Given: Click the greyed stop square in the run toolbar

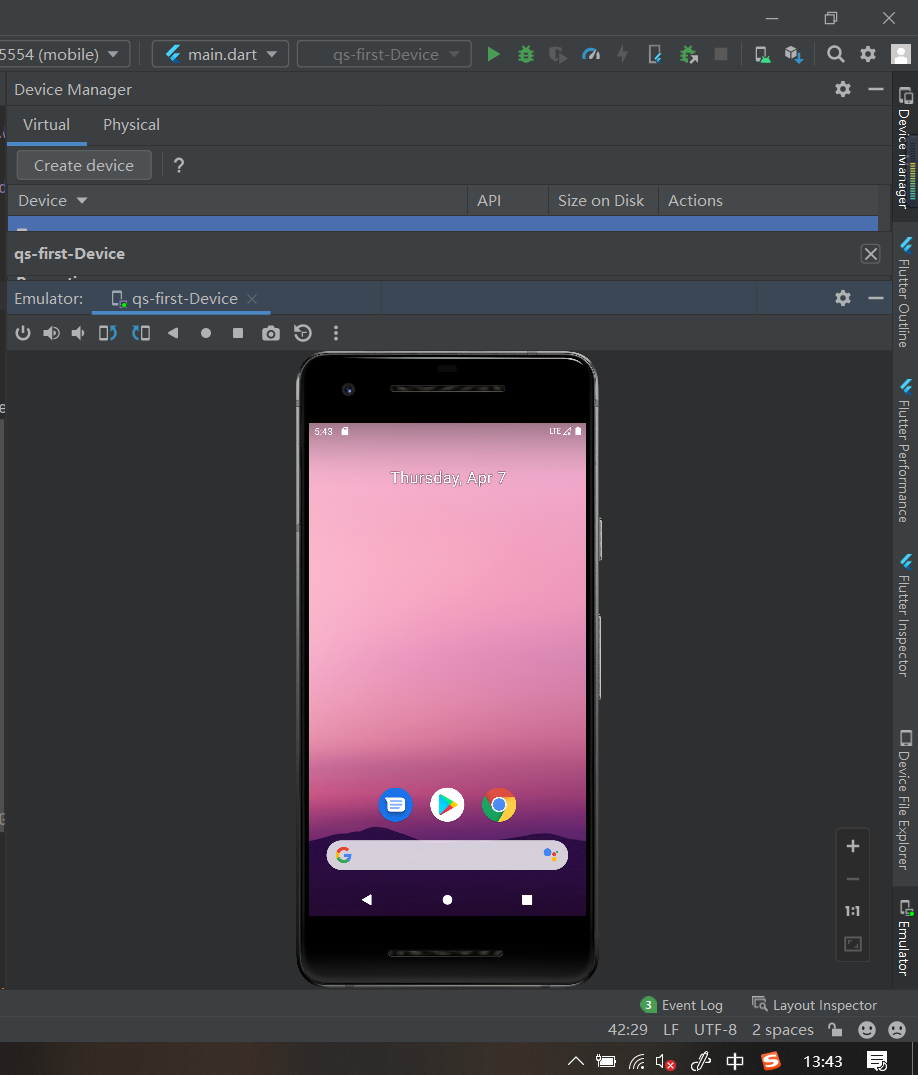Looking at the screenshot, I should coord(721,54).
